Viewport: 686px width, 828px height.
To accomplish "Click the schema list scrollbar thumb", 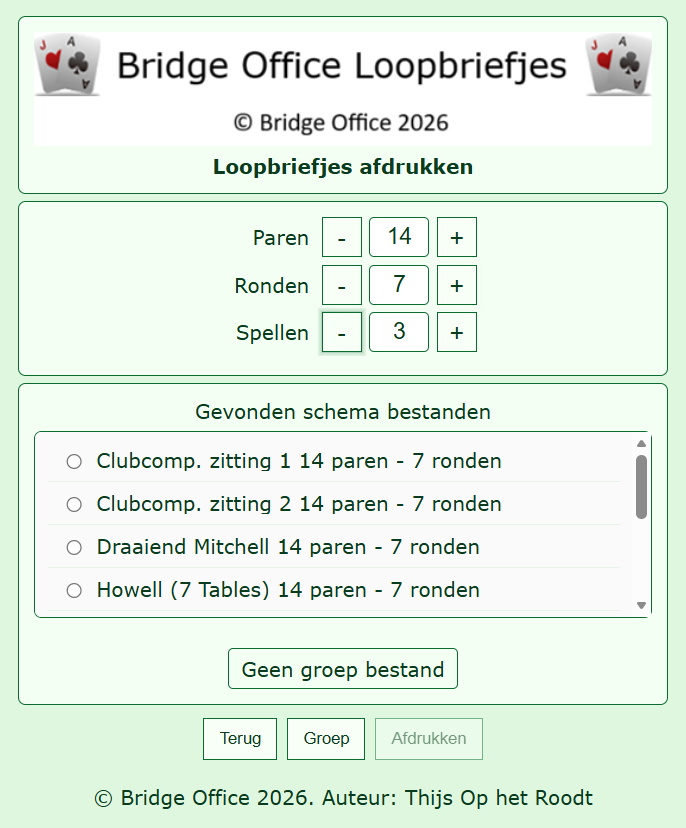I will point(642,487).
